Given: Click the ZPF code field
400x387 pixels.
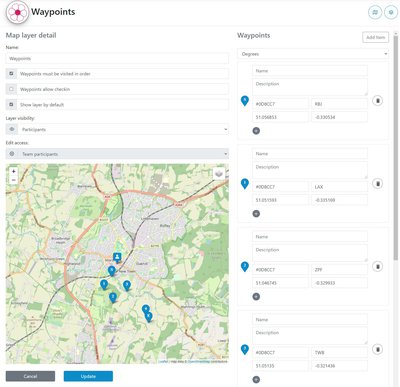Looking at the screenshot, I should pos(339,270).
